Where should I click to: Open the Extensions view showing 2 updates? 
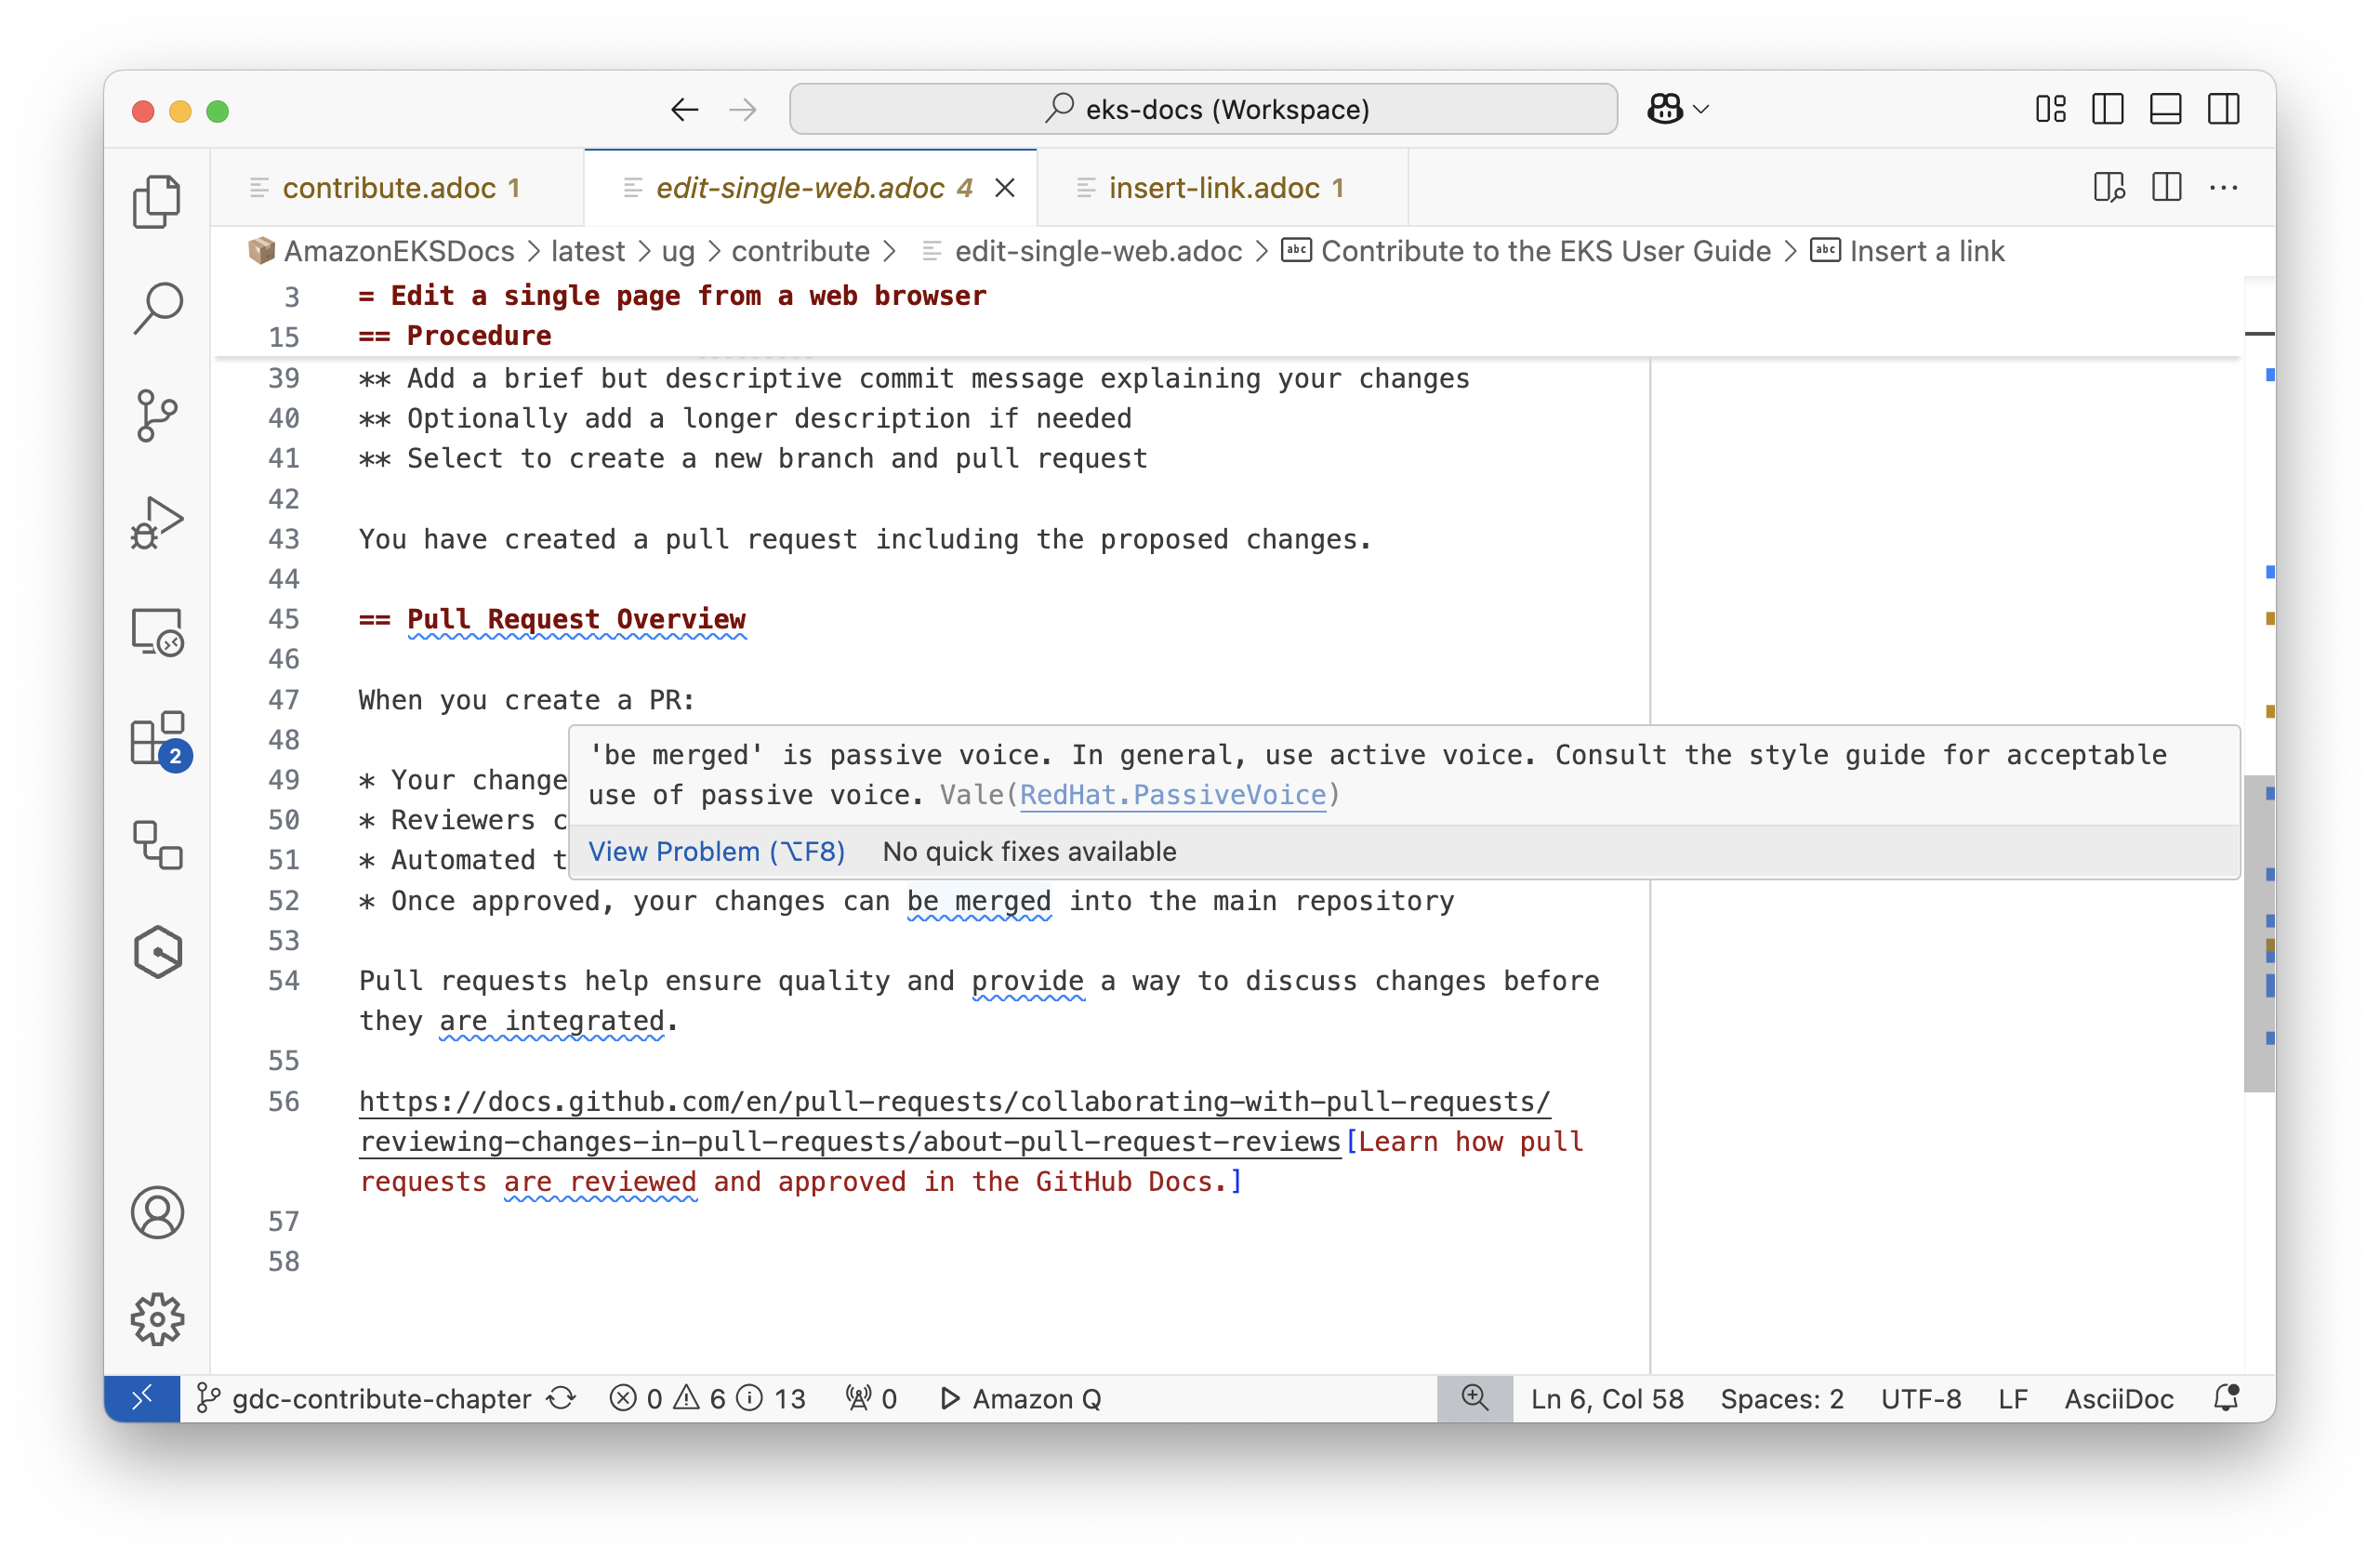tap(157, 740)
